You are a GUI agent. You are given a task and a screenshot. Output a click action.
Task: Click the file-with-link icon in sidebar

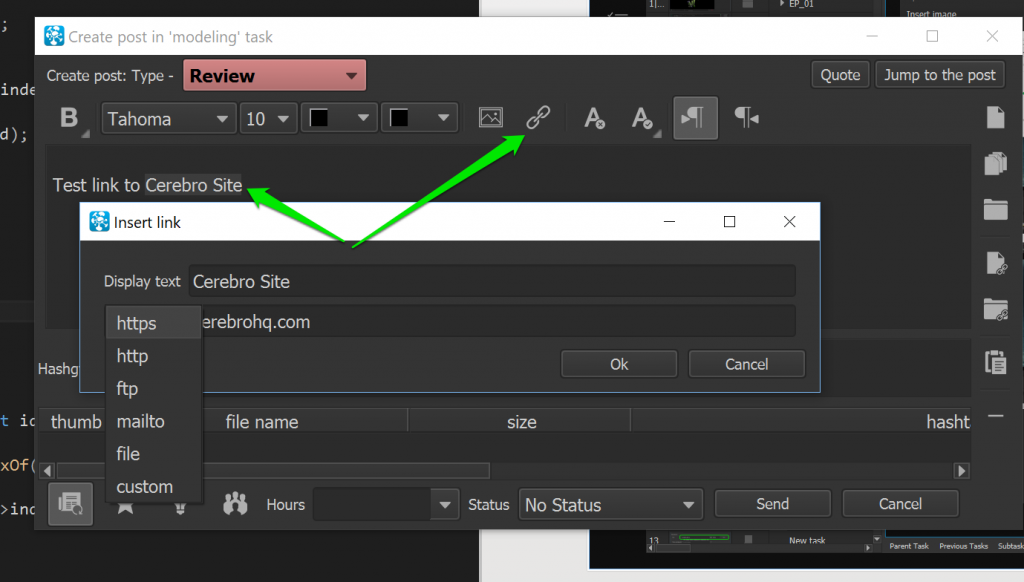point(996,263)
